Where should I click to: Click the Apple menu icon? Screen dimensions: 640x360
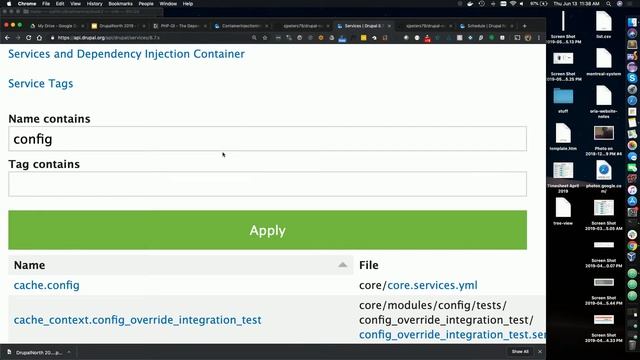9,4
